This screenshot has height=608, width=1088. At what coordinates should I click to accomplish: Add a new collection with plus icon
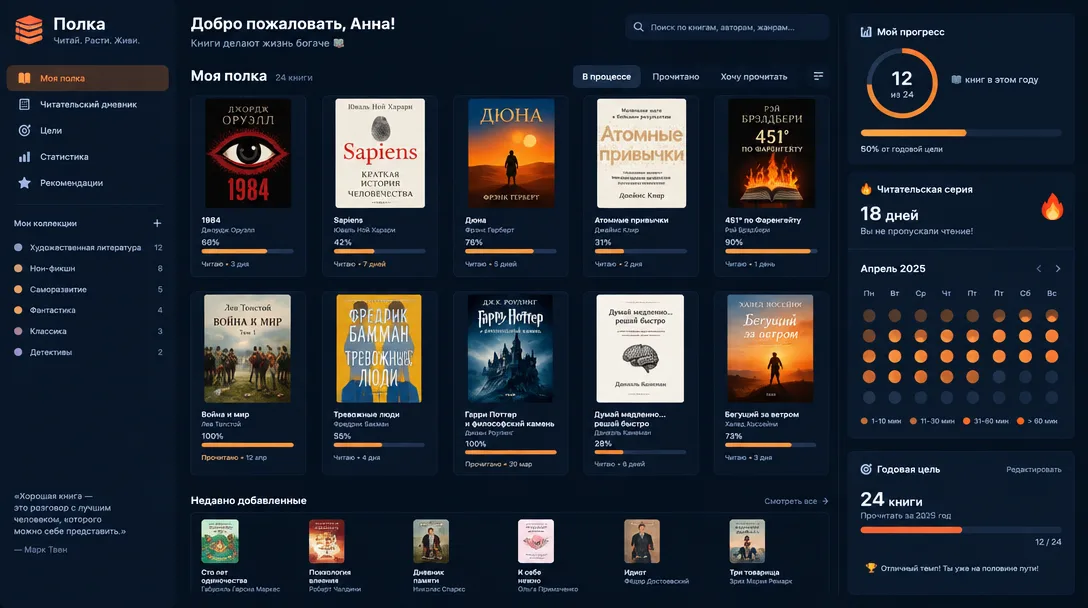157,223
